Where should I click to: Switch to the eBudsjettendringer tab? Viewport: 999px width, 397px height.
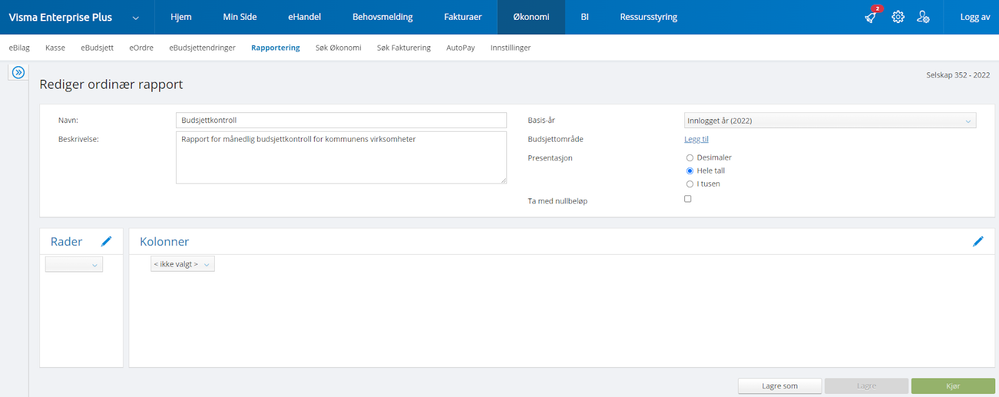pos(202,48)
